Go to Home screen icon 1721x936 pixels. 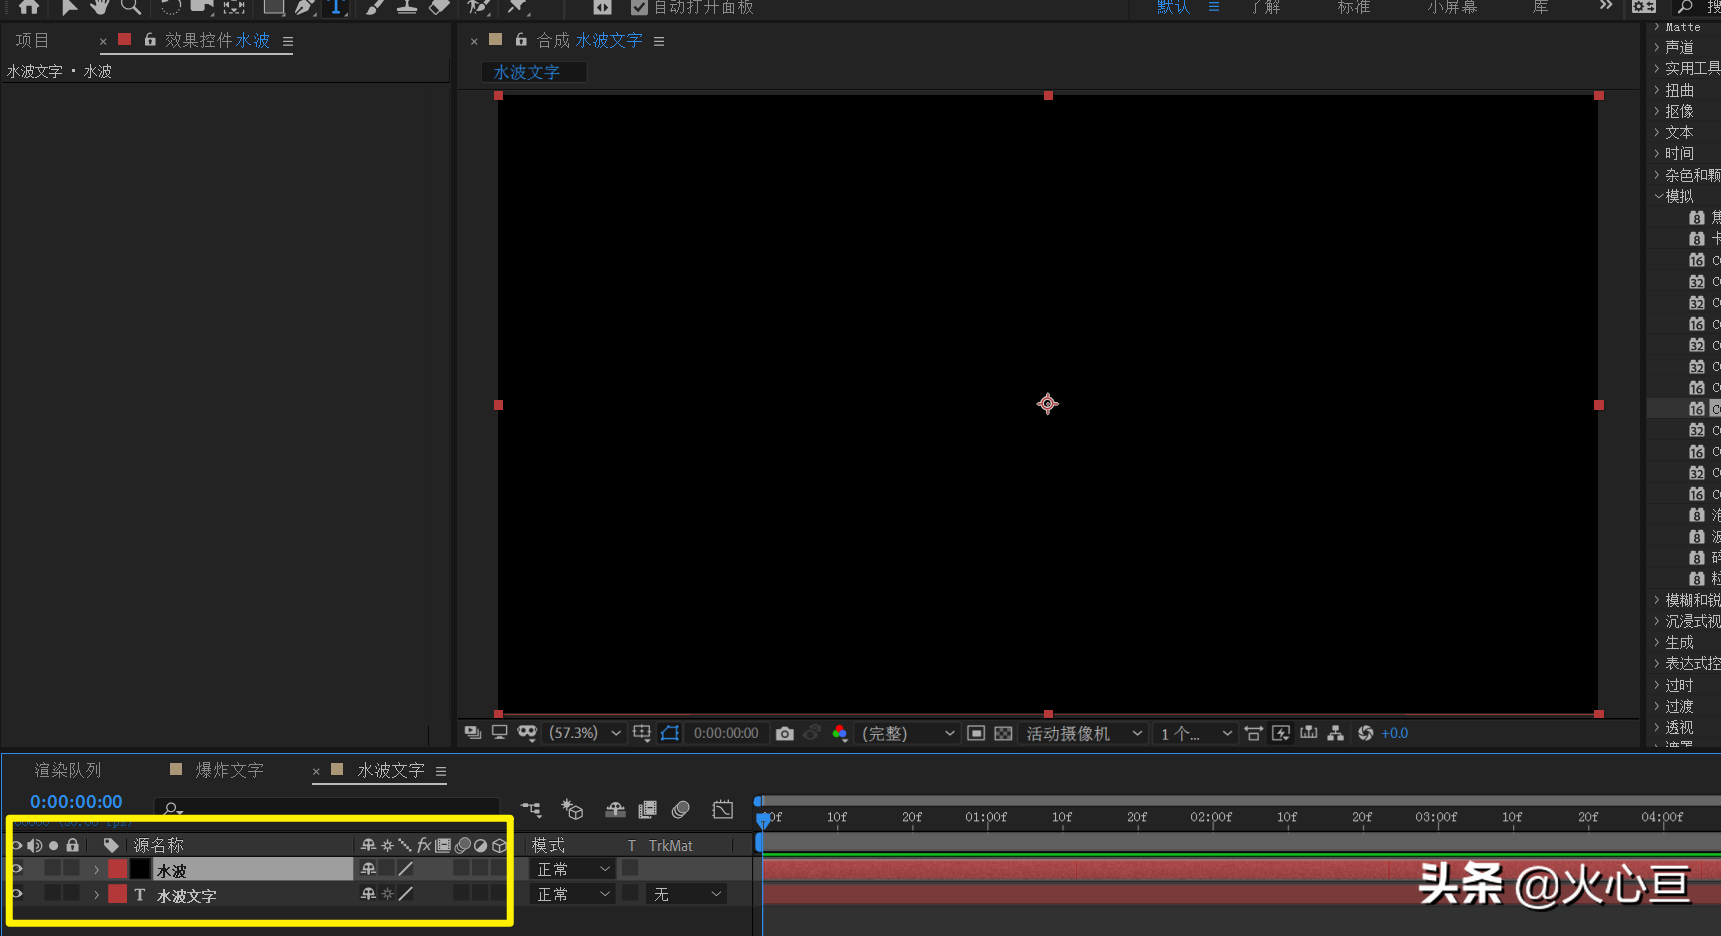(x=29, y=7)
